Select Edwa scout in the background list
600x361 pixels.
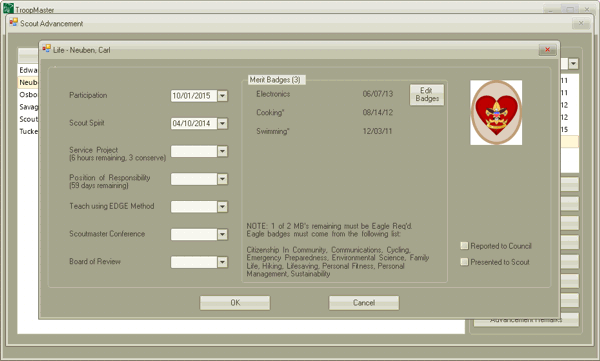click(28, 70)
